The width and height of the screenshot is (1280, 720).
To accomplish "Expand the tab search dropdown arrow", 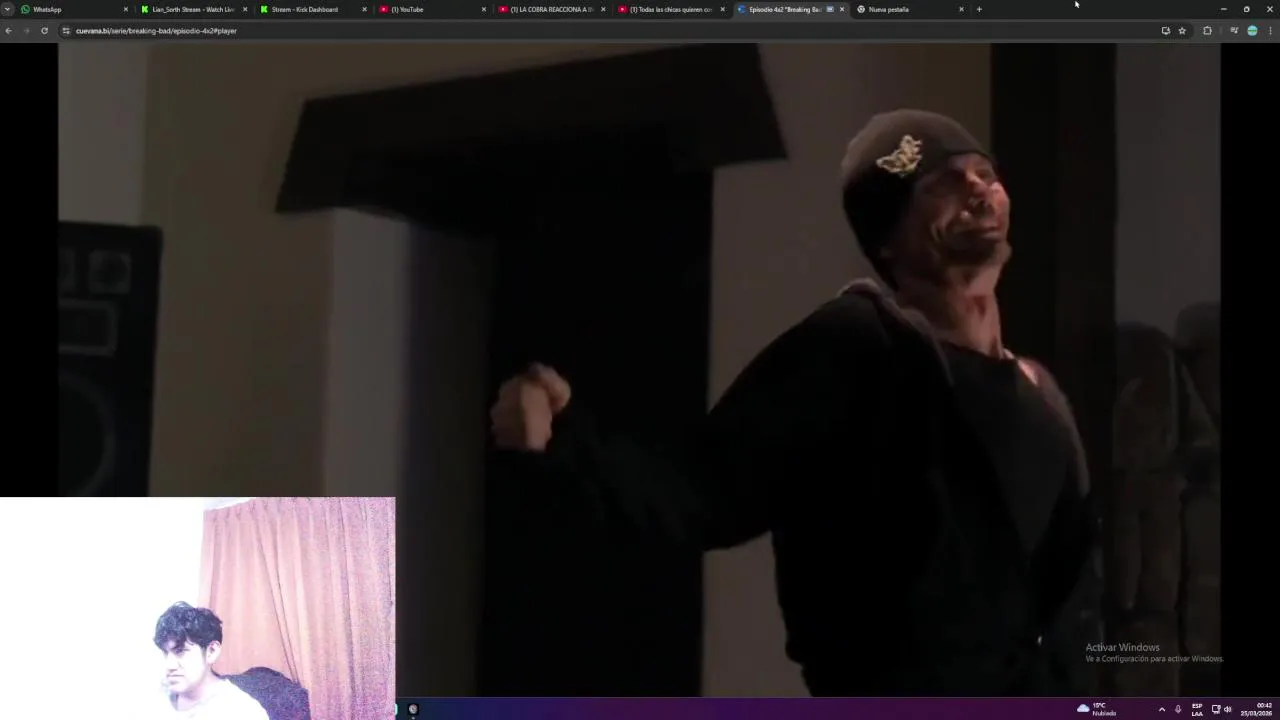I will 7,9.
